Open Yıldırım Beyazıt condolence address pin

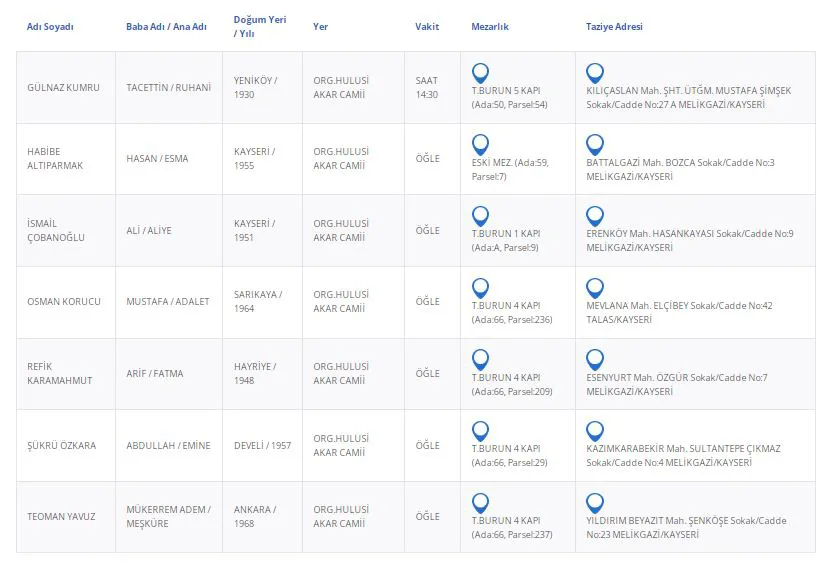(x=595, y=502)
